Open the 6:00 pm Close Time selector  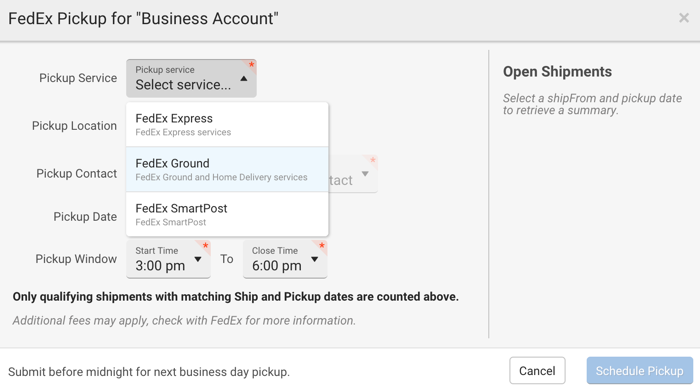click(x=285, y=259)
